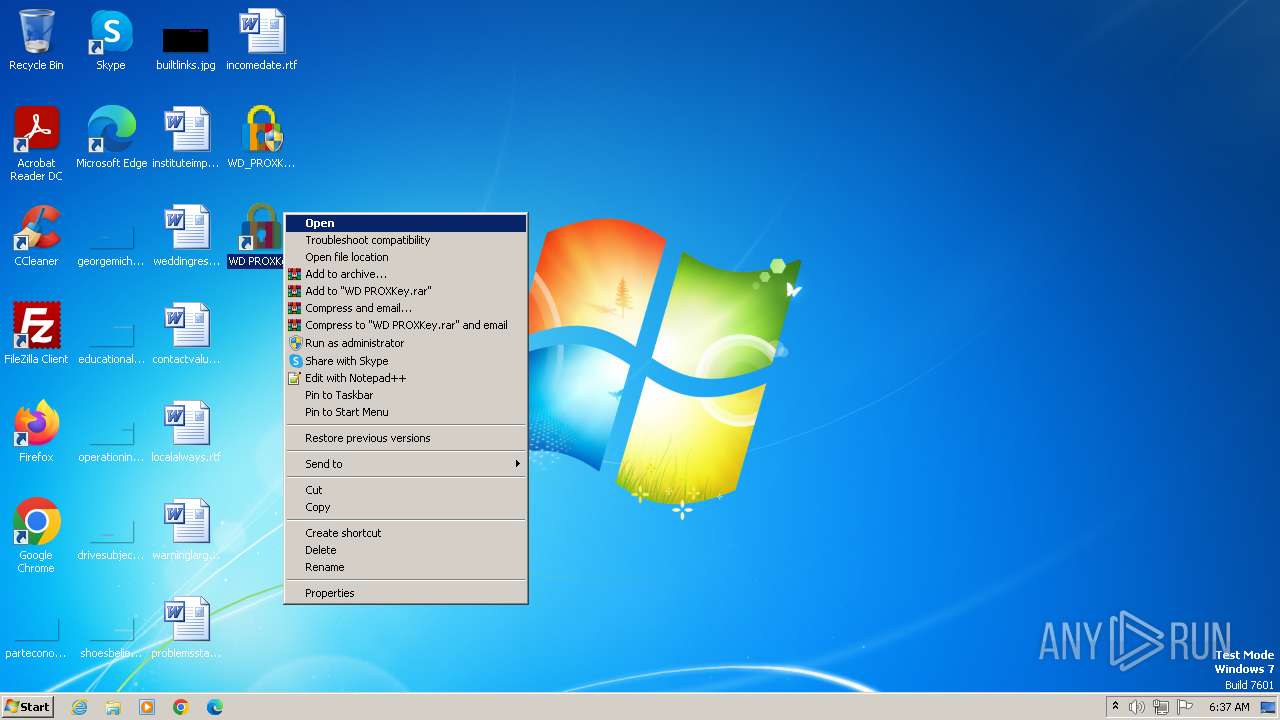Choose Compress to "WD PROXKey.rar" and email
The image size is (1280, 720).
pos(406,325)
